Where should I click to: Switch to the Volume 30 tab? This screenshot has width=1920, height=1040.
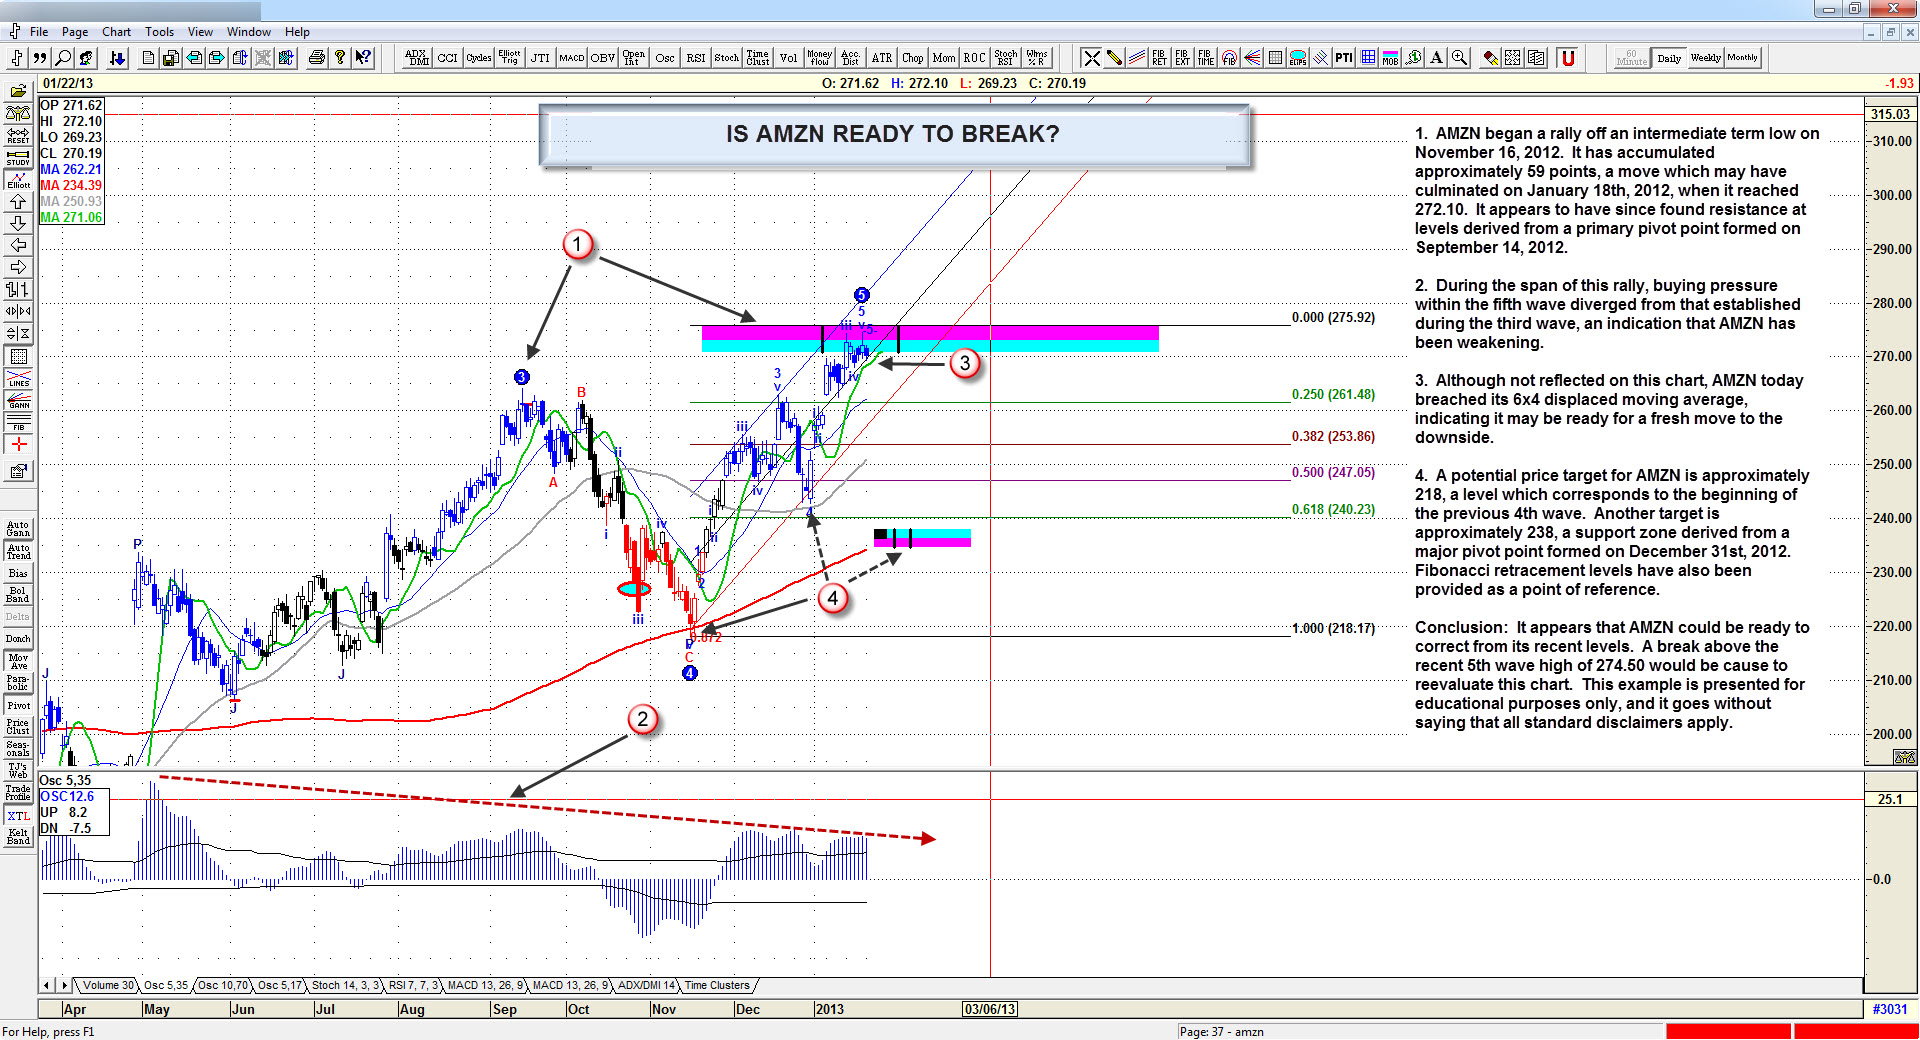click(x=107, y=986)
